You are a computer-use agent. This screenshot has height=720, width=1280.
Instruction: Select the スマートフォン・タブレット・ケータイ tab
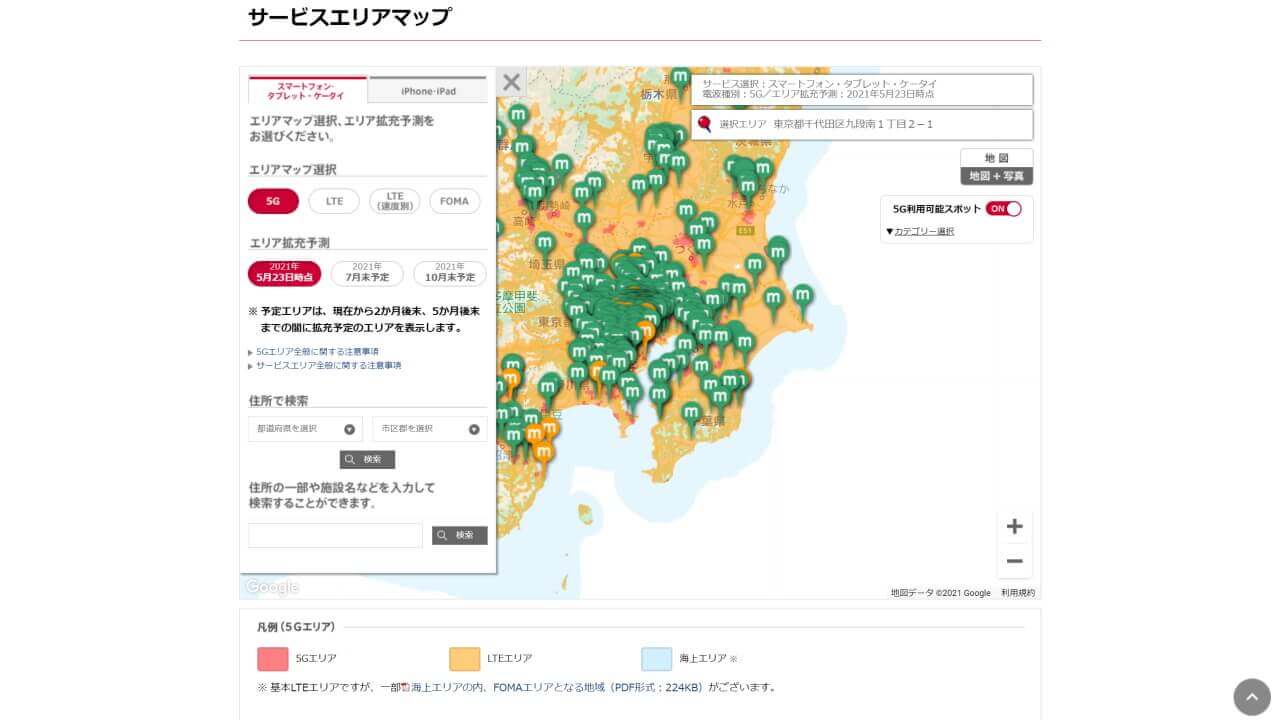[307, 89]
